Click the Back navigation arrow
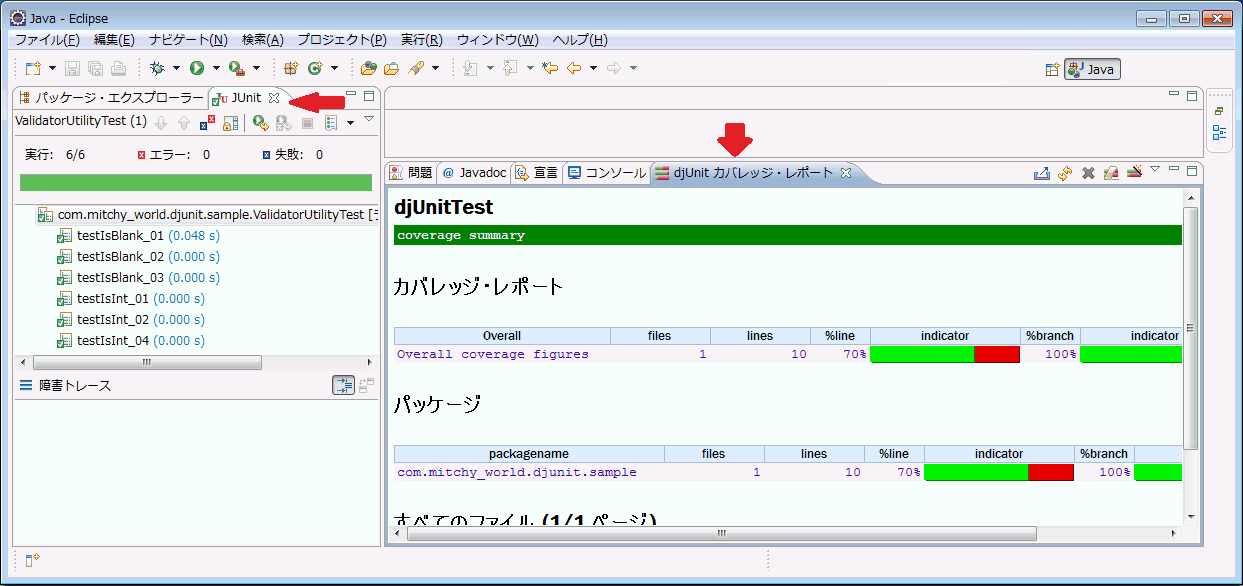1243x586 pixels. coord(574,68)
